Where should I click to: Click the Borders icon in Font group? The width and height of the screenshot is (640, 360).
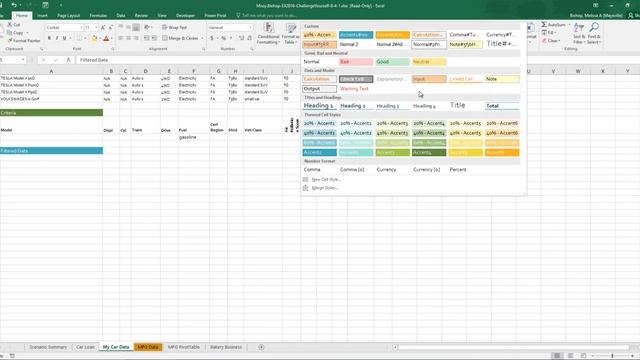pos(79,38)
